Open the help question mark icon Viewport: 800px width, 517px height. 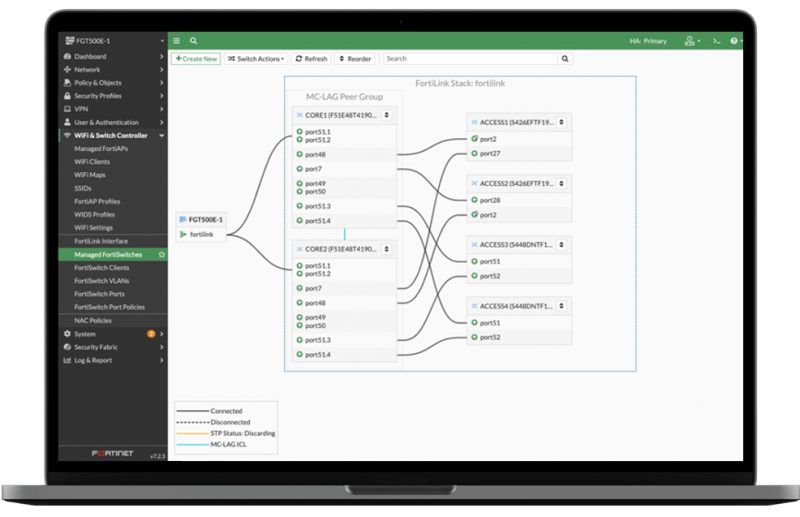tap(734, 41)
